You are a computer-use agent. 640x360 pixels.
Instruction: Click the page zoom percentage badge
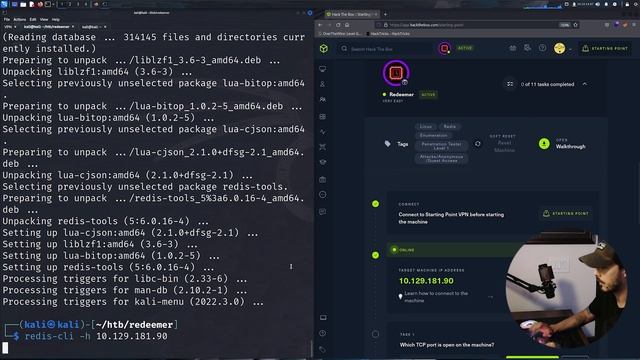(x=564, y=25)
